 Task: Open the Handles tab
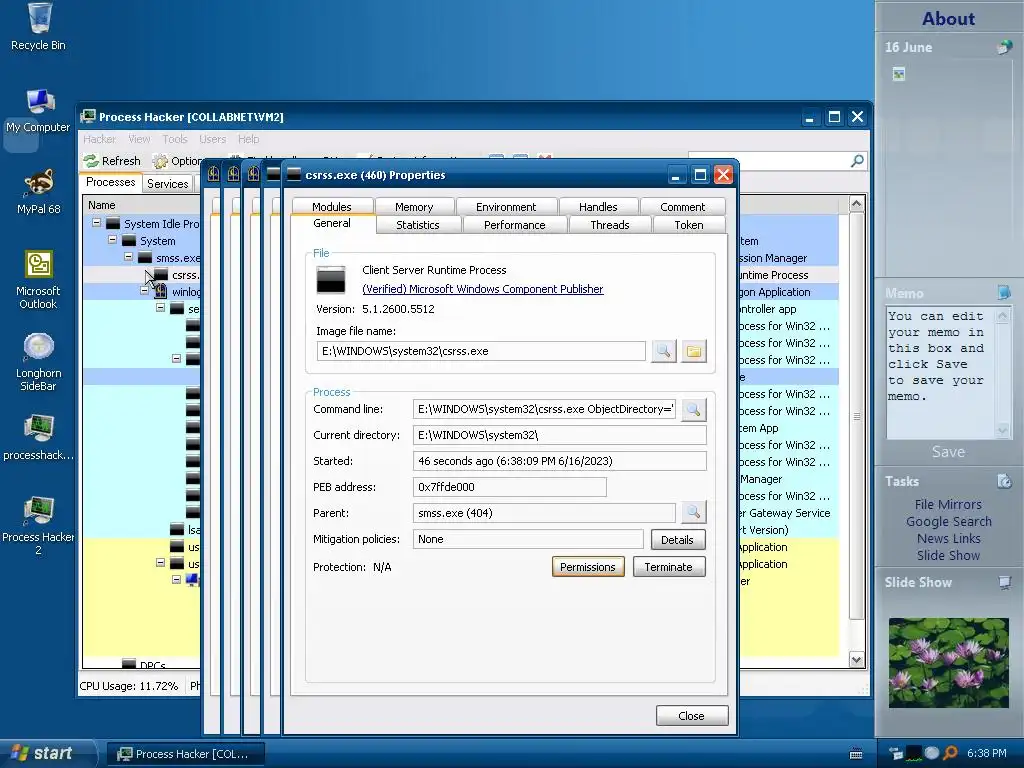click(x=598, y=206)
